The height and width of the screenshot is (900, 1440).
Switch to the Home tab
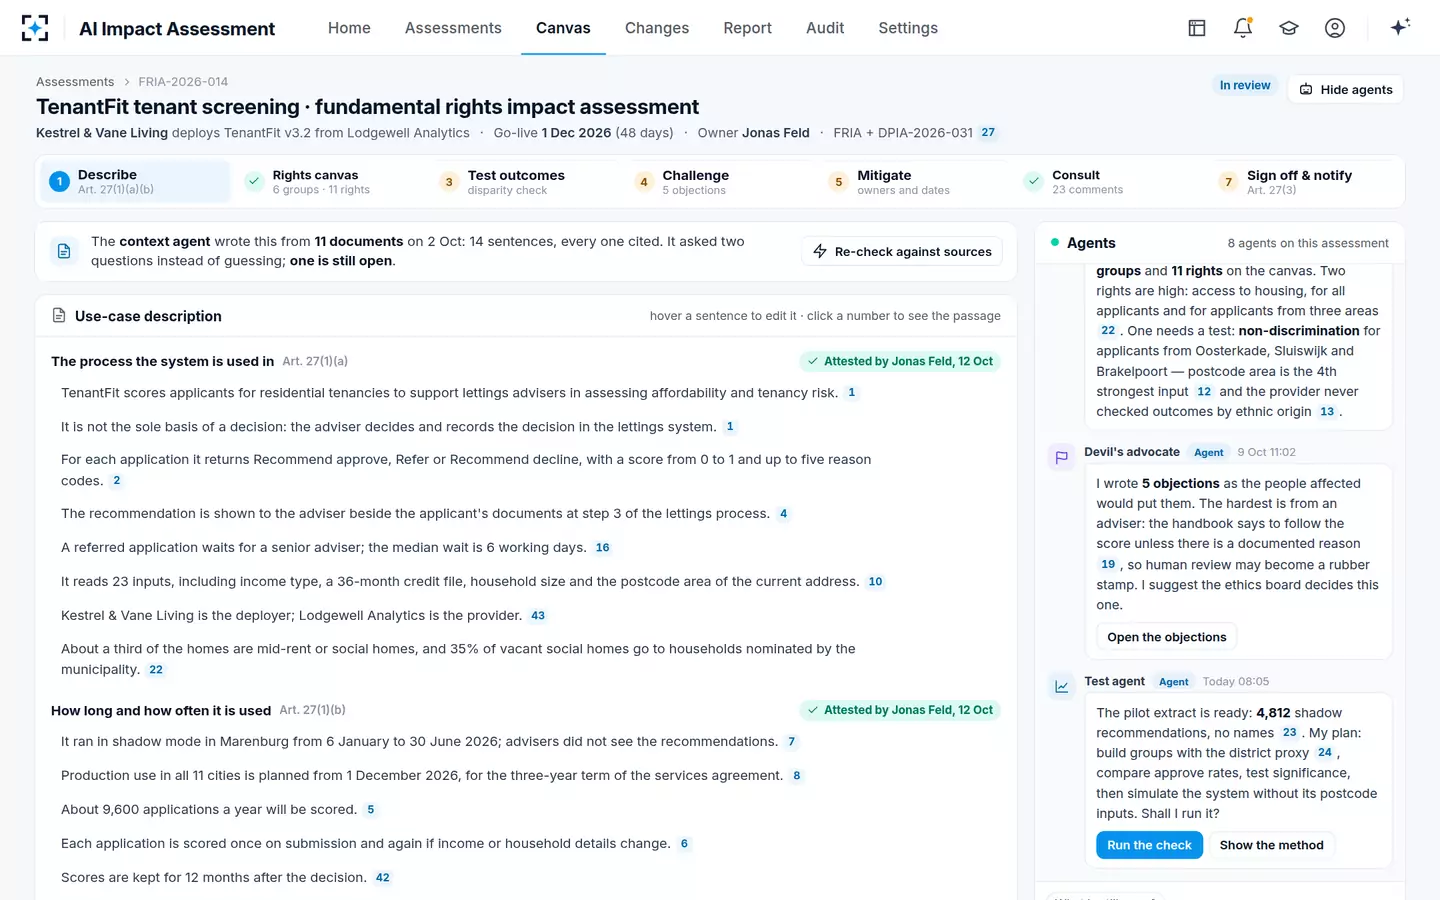[x=349, y=28]
